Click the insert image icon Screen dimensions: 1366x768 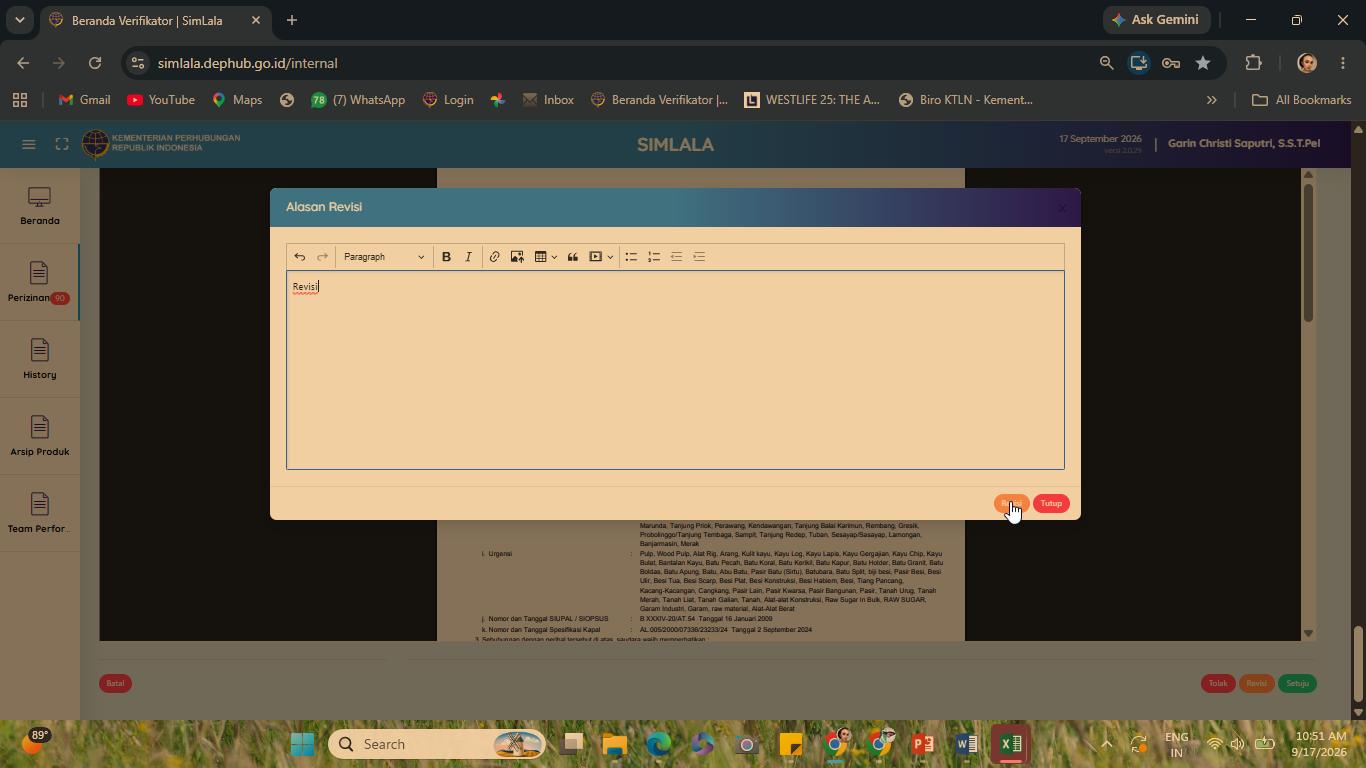click(517, 257)
